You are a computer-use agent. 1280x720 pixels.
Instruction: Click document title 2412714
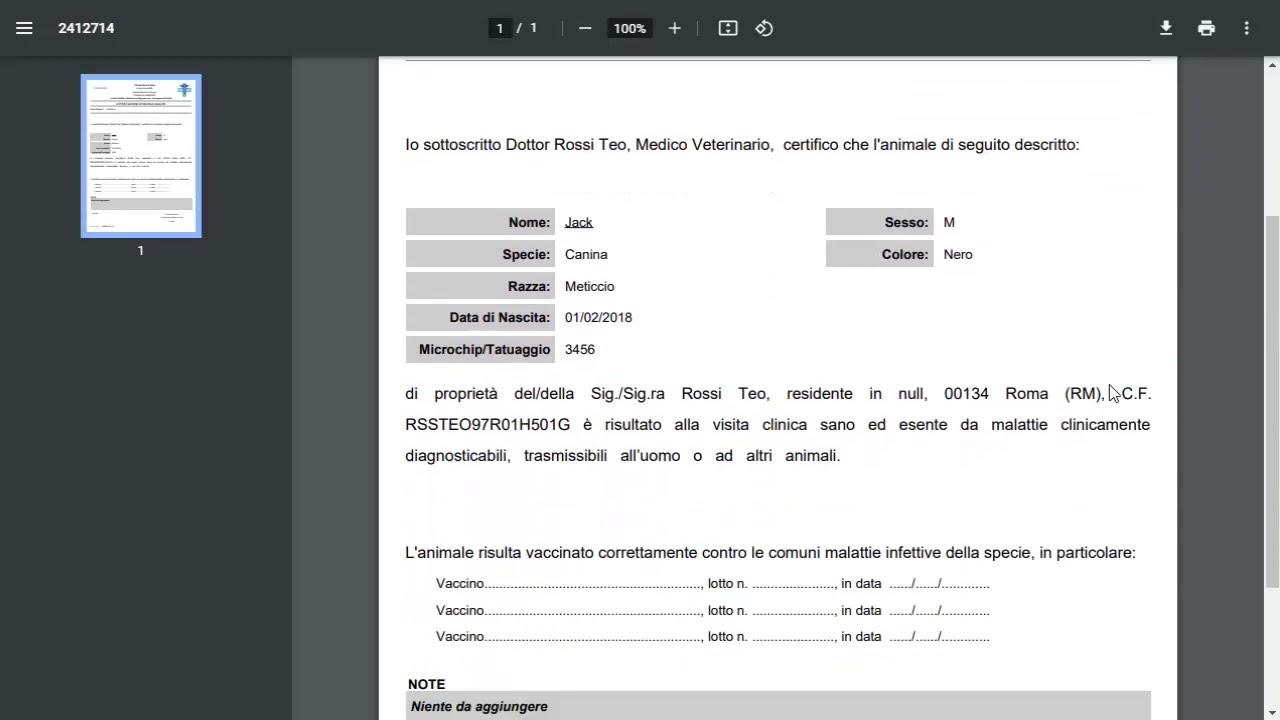pos(86,28)
